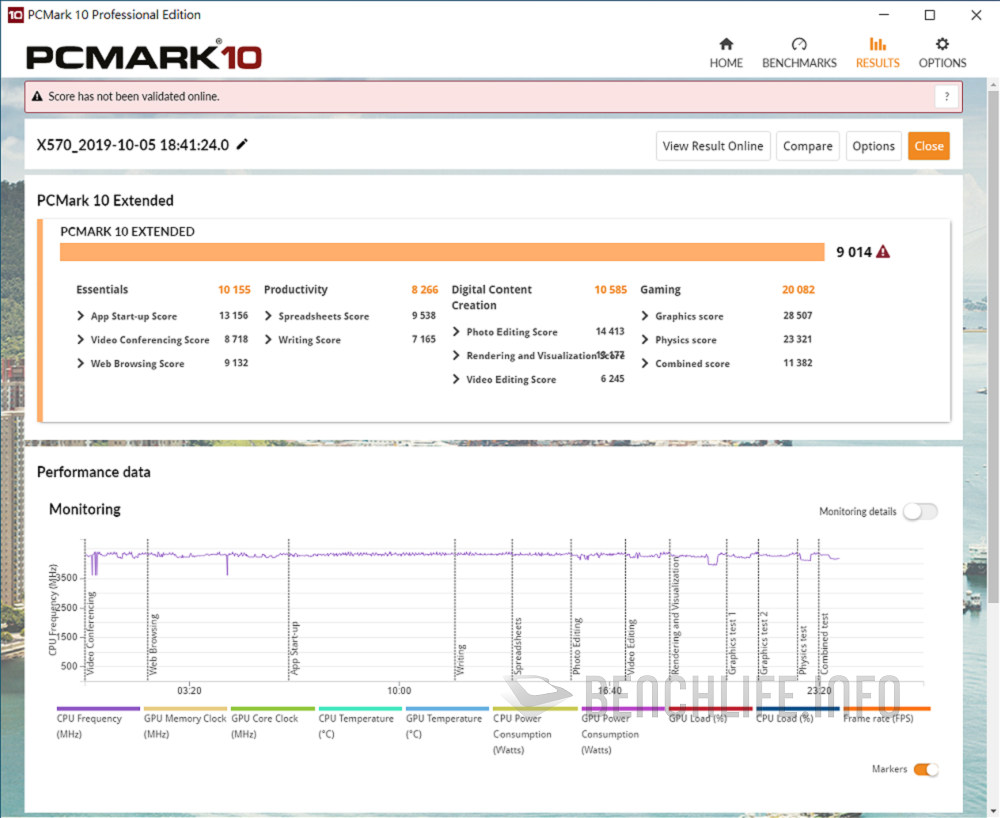The width and height of the screenshot is (1000, 818).
Task: Select GPU Memory Clock legend swatch
Action: click(x=185, y=708)
